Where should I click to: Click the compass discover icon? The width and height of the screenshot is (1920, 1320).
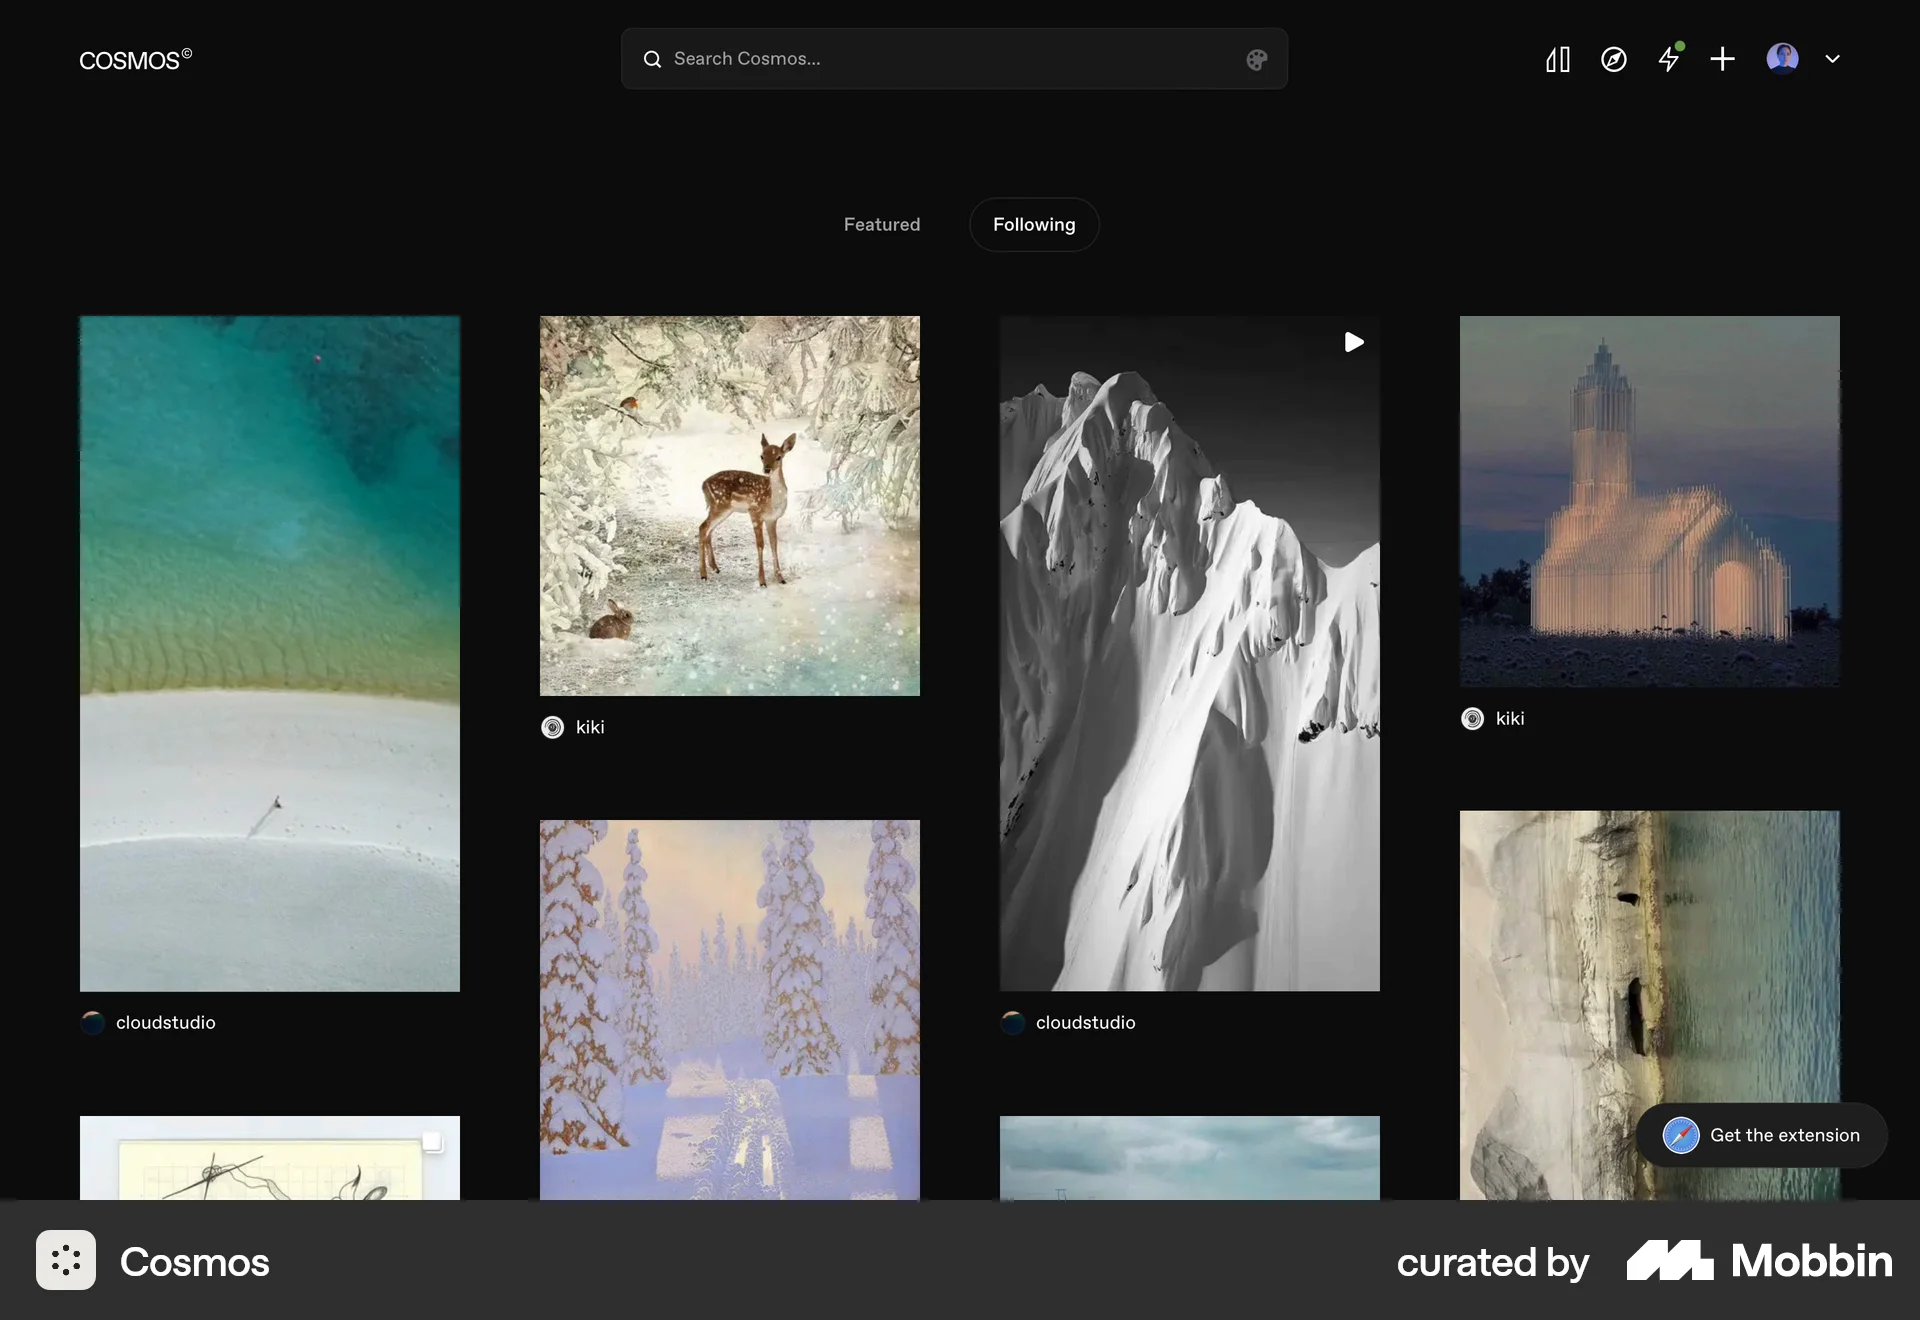[x=1613, y=60]
